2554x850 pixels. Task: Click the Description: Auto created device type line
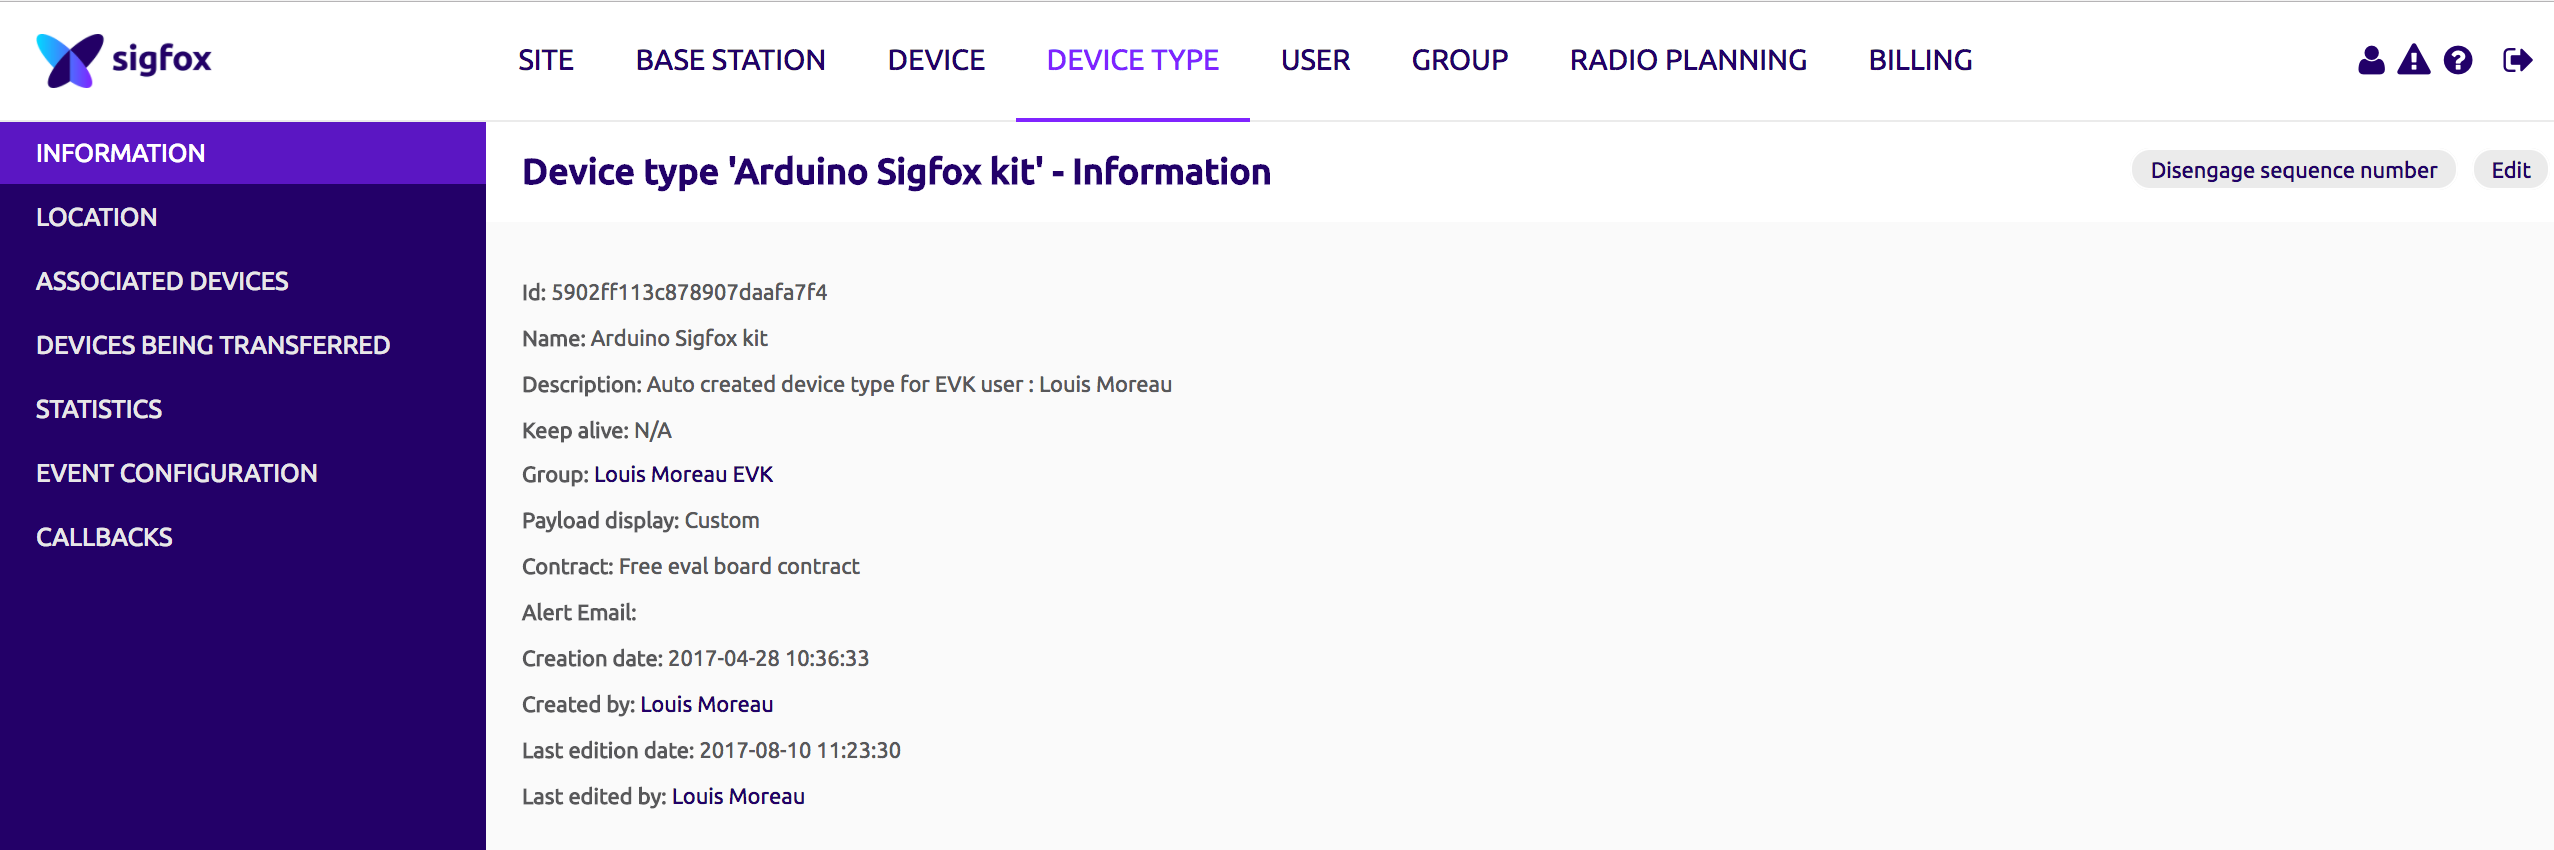pyautogui.click(x=847, y=384)
